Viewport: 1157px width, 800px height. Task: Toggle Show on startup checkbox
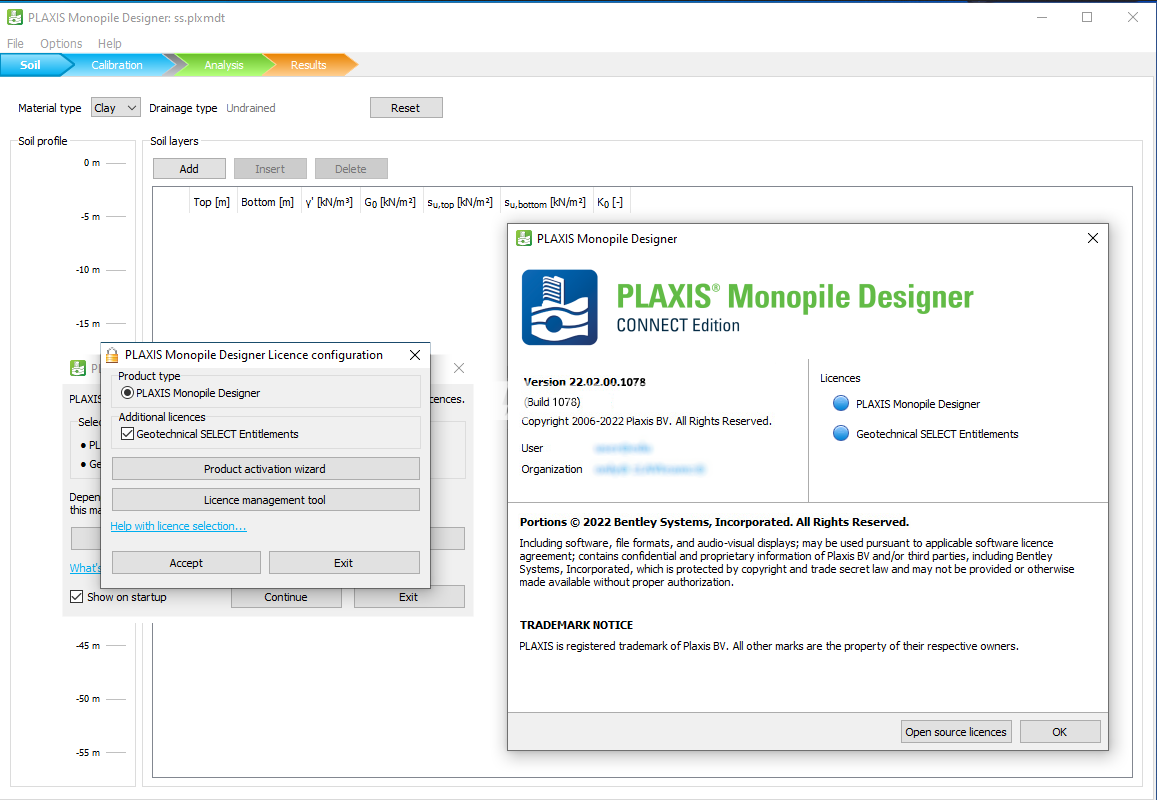[76, 596]
